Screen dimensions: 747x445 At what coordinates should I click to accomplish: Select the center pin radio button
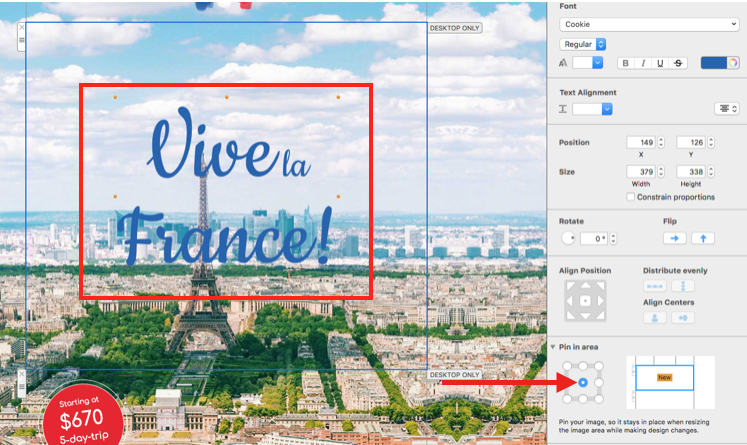click(x=583, y=383)
